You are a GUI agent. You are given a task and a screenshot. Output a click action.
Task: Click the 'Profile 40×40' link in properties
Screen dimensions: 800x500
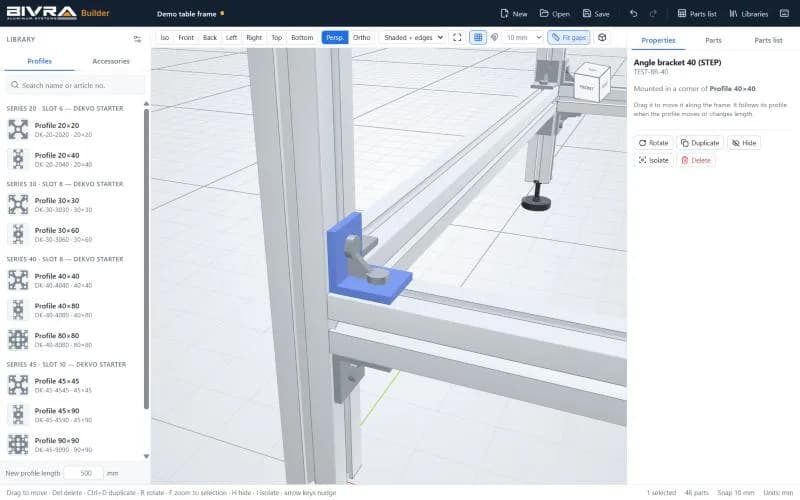tap(732, 89)
